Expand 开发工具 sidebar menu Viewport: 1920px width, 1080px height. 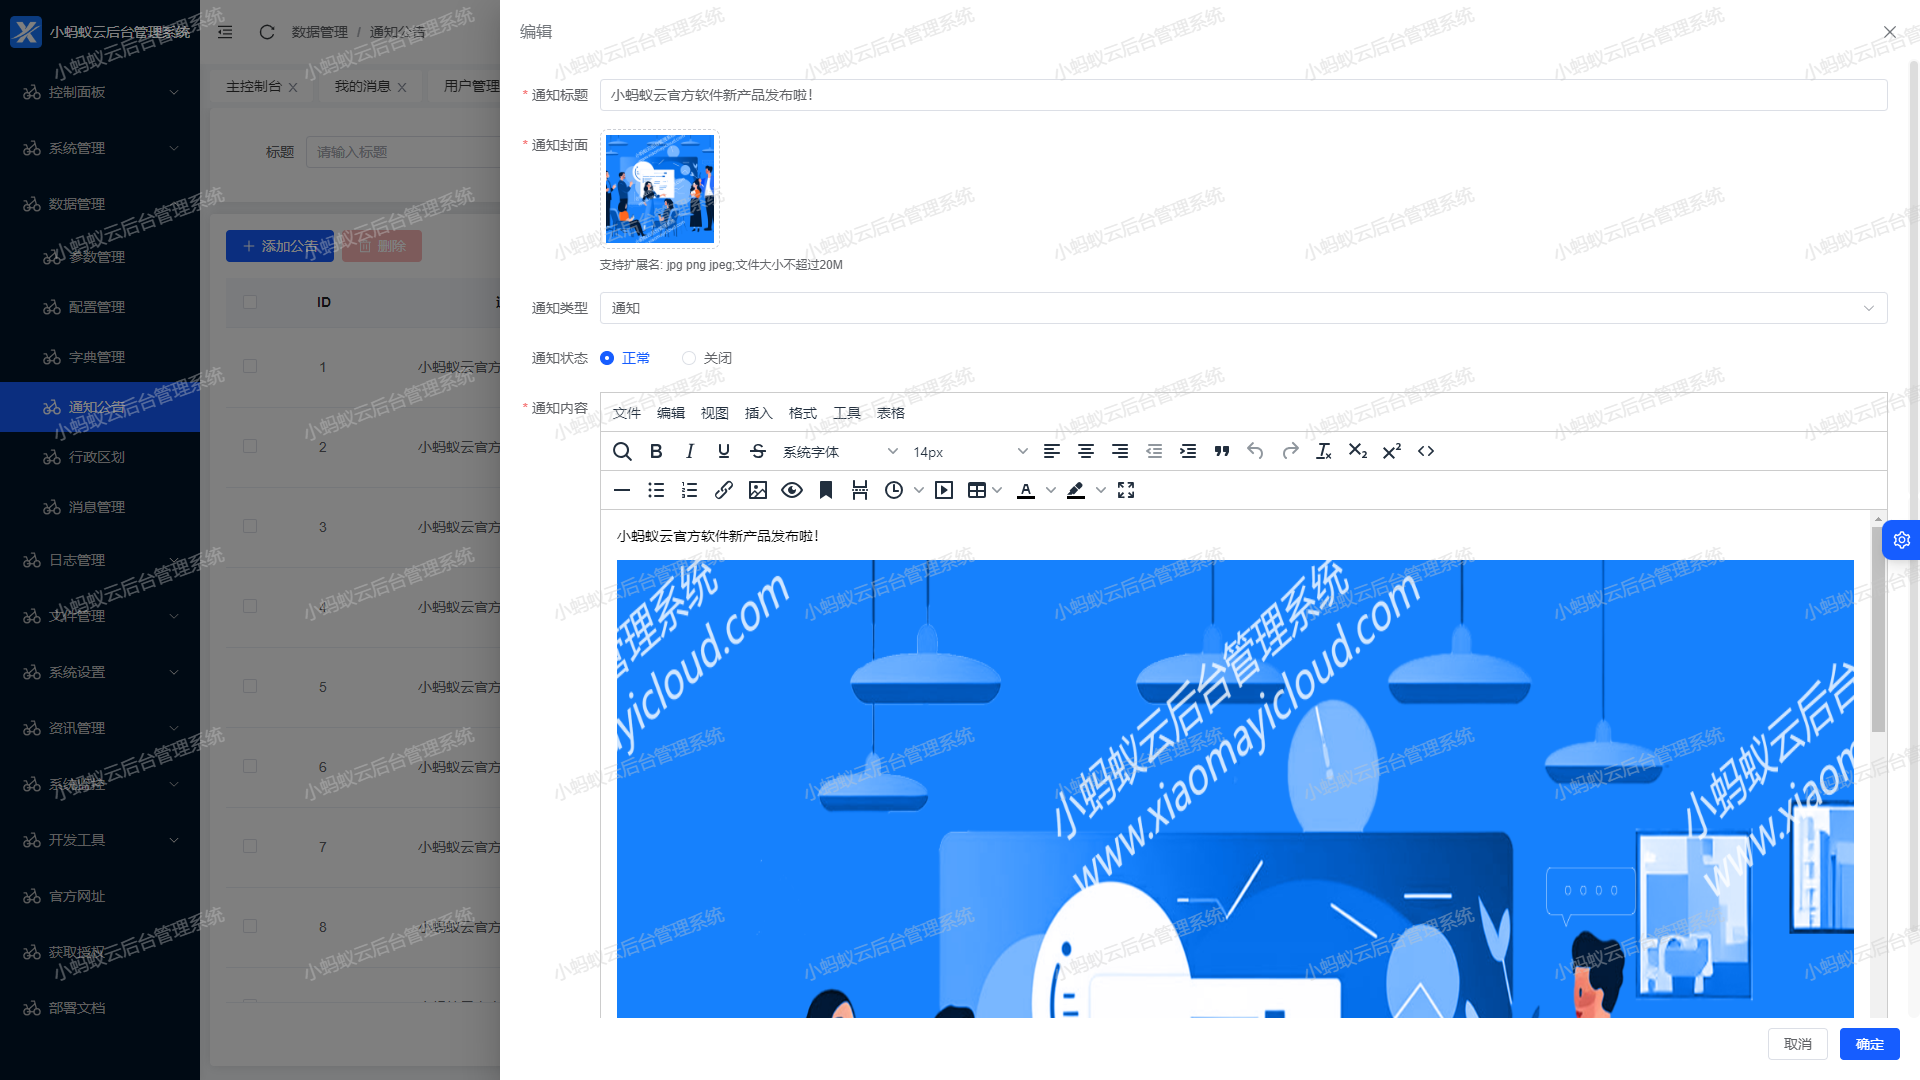point(100,840)
